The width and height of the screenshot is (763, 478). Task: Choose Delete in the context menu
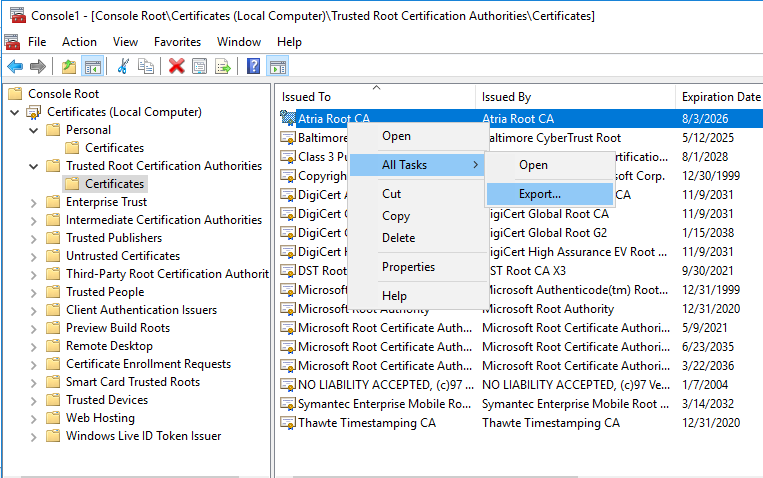tap(418, 238)
